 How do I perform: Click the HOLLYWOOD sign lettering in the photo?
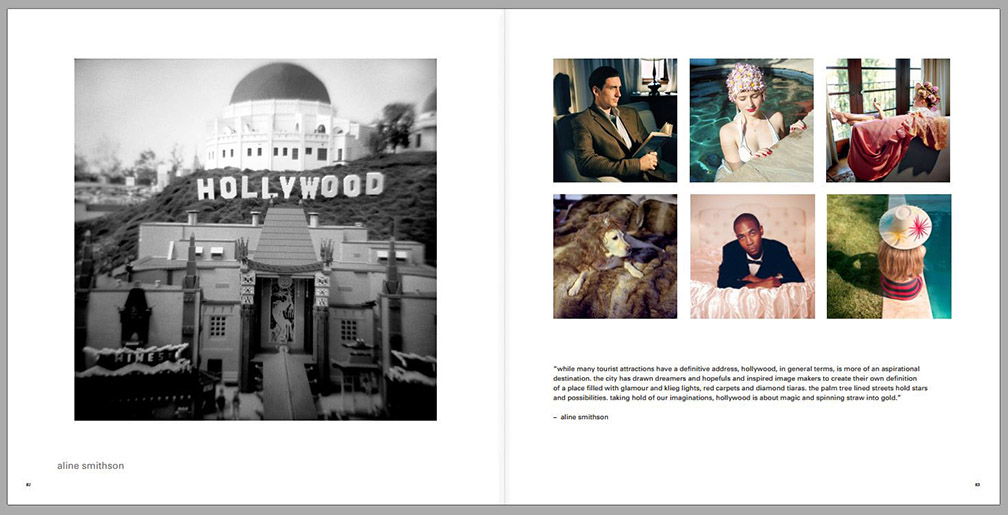coord(289,187)
